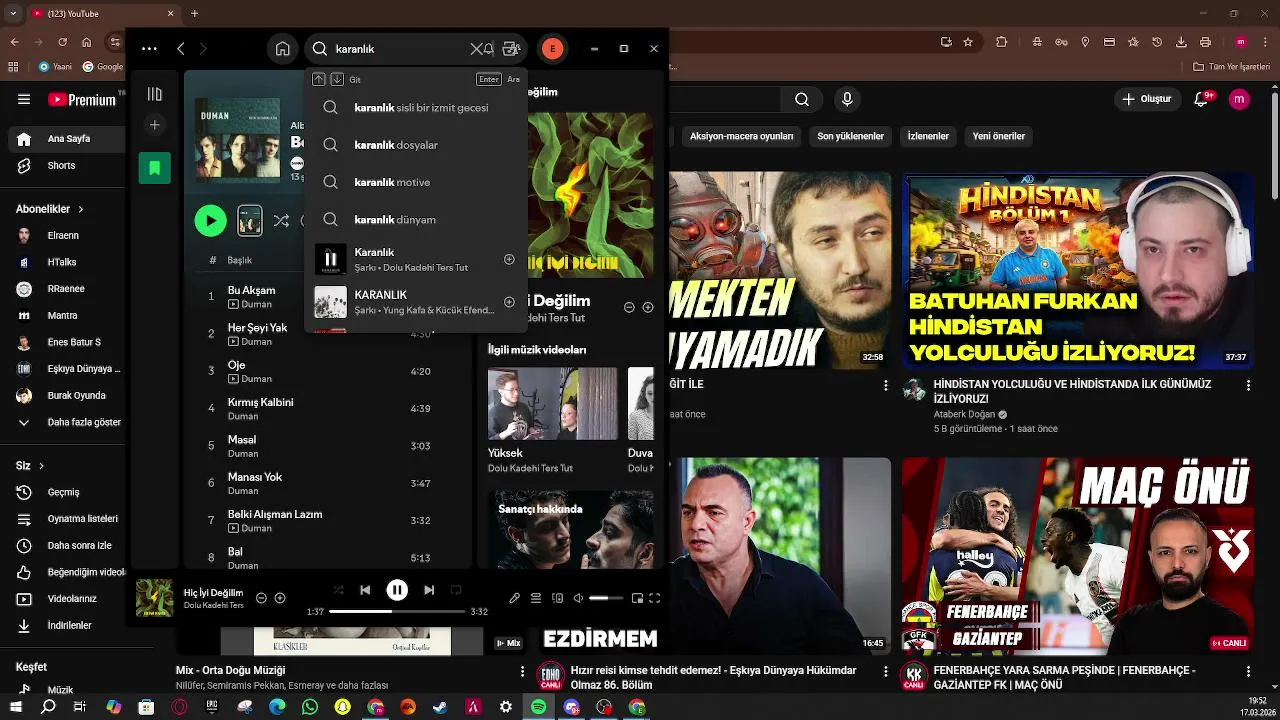Open the 'Yüksek' related music video thumbnail
The width and height of the screenshot is (1280, 720).
(x=553, y=403)
